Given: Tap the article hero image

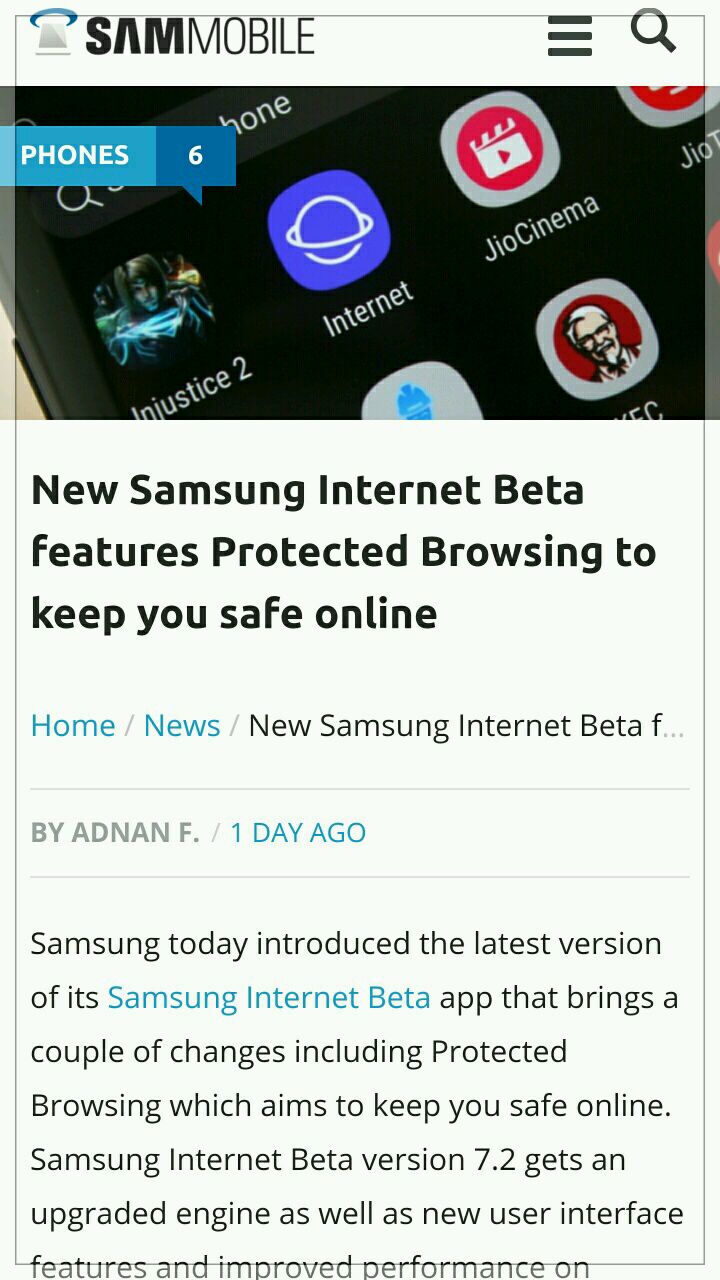Looking at the screenshot, I should [360, 252].
